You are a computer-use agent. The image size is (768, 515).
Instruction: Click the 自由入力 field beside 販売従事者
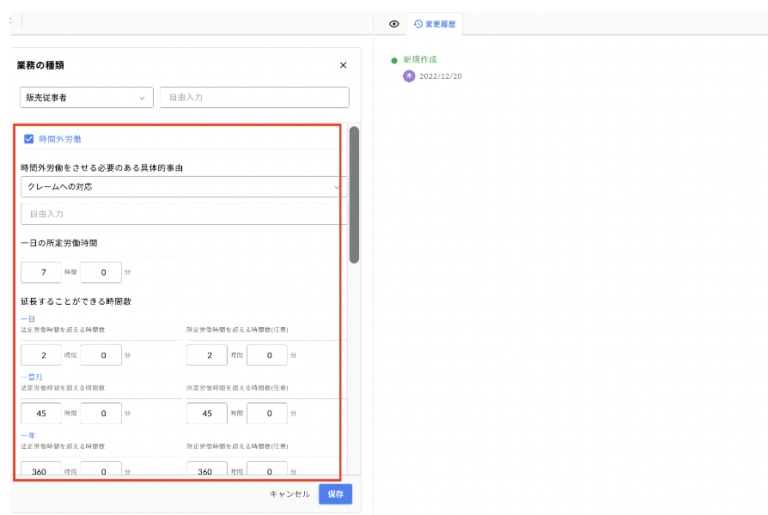(254, 97)
